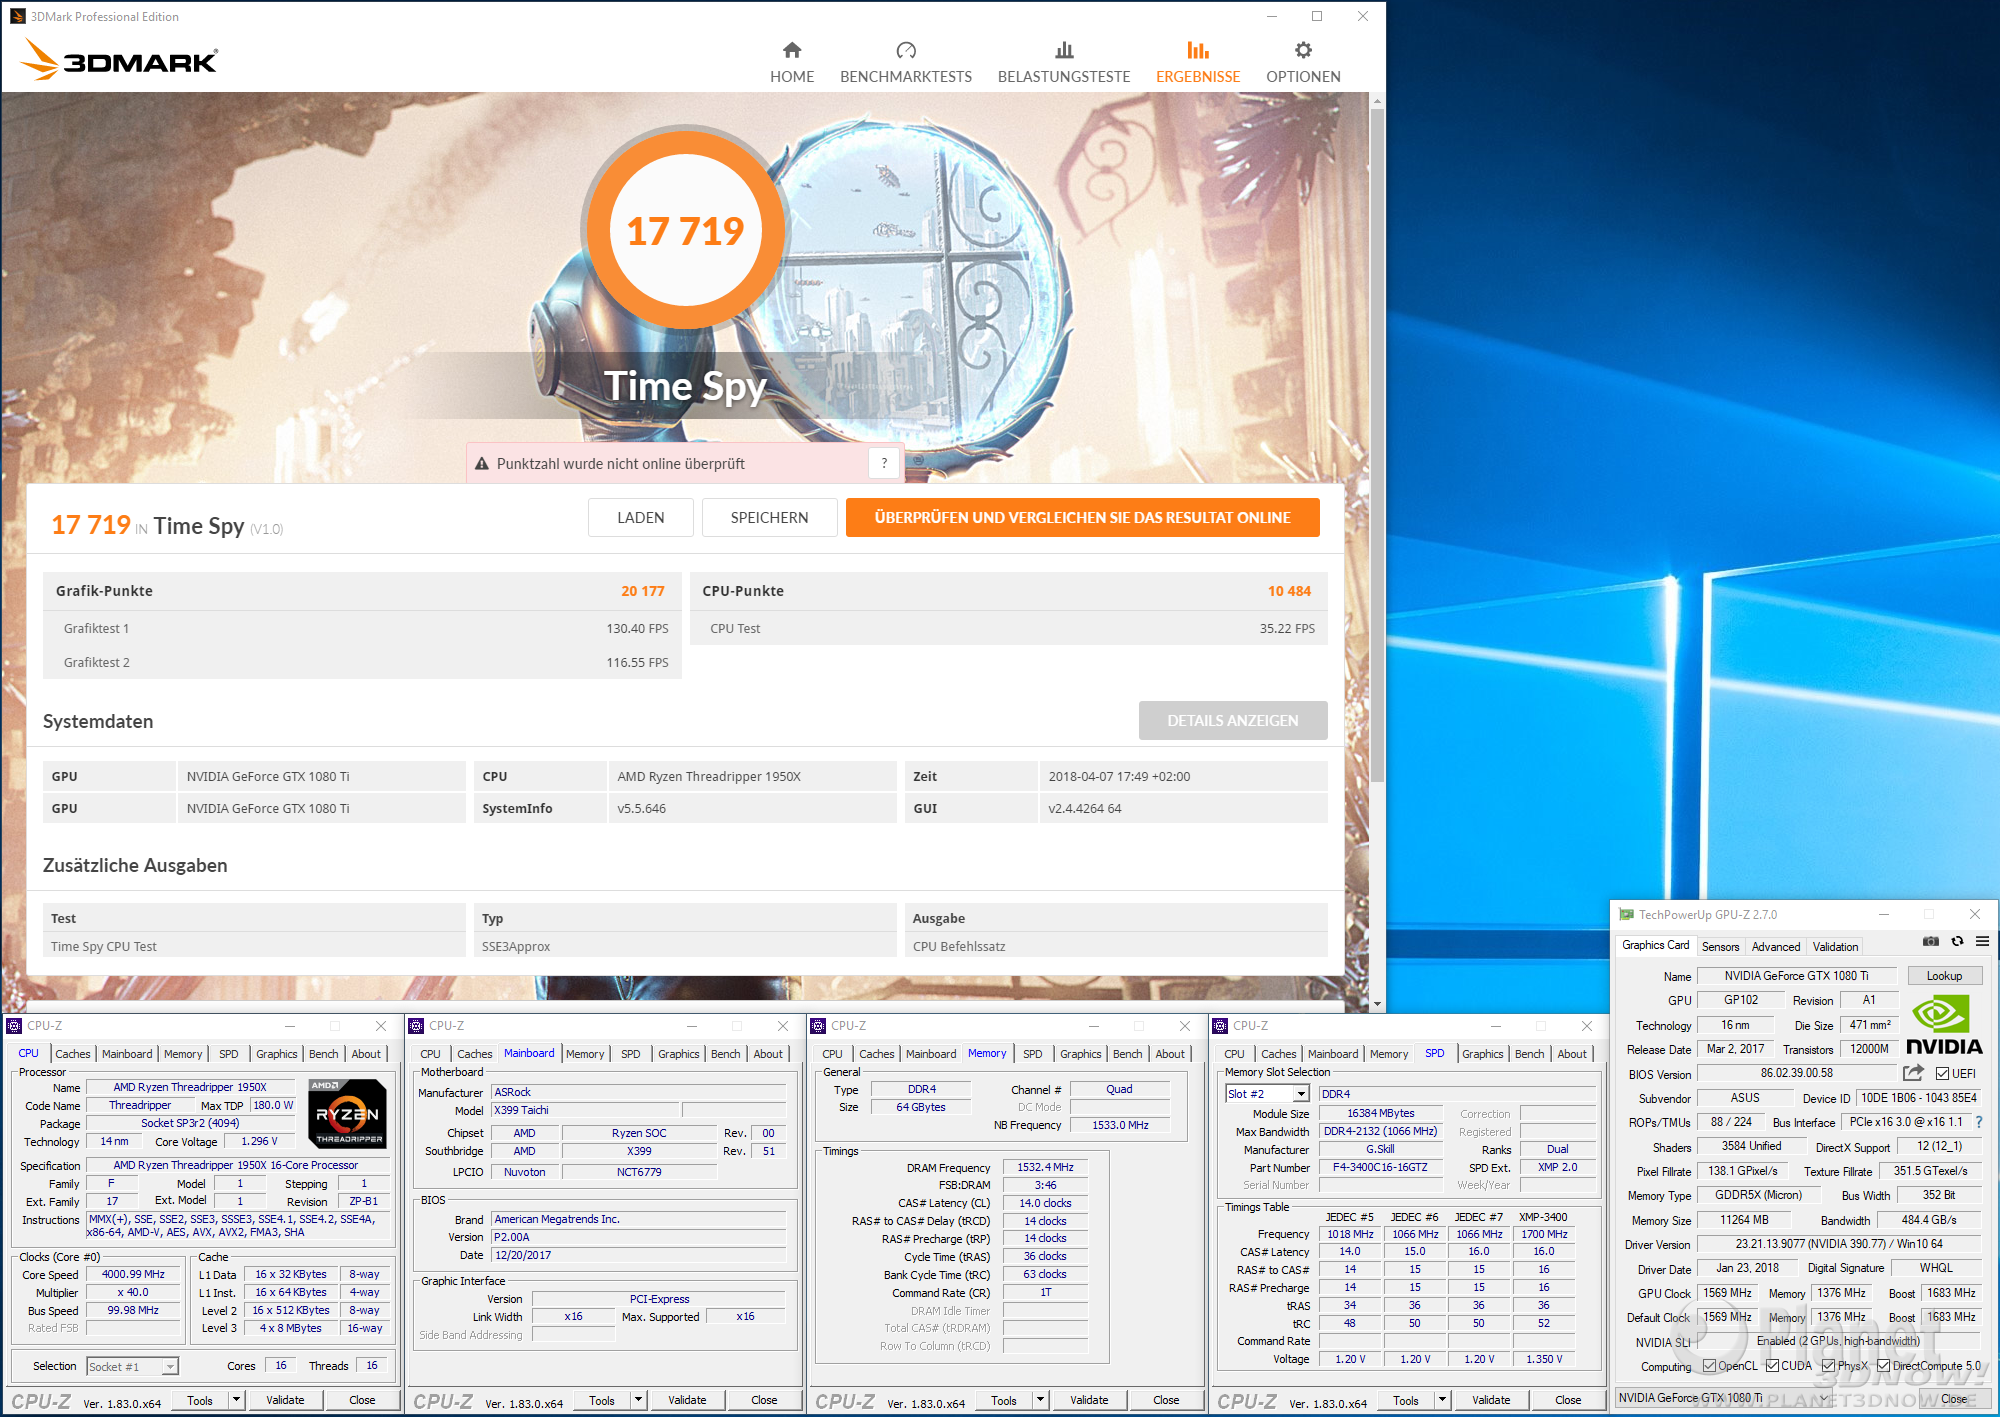This screenshot has width=2000, height=1417.
Task: Expand Tools arrow in CPU-Z Memory timings window
Action: (1040, 1400)
